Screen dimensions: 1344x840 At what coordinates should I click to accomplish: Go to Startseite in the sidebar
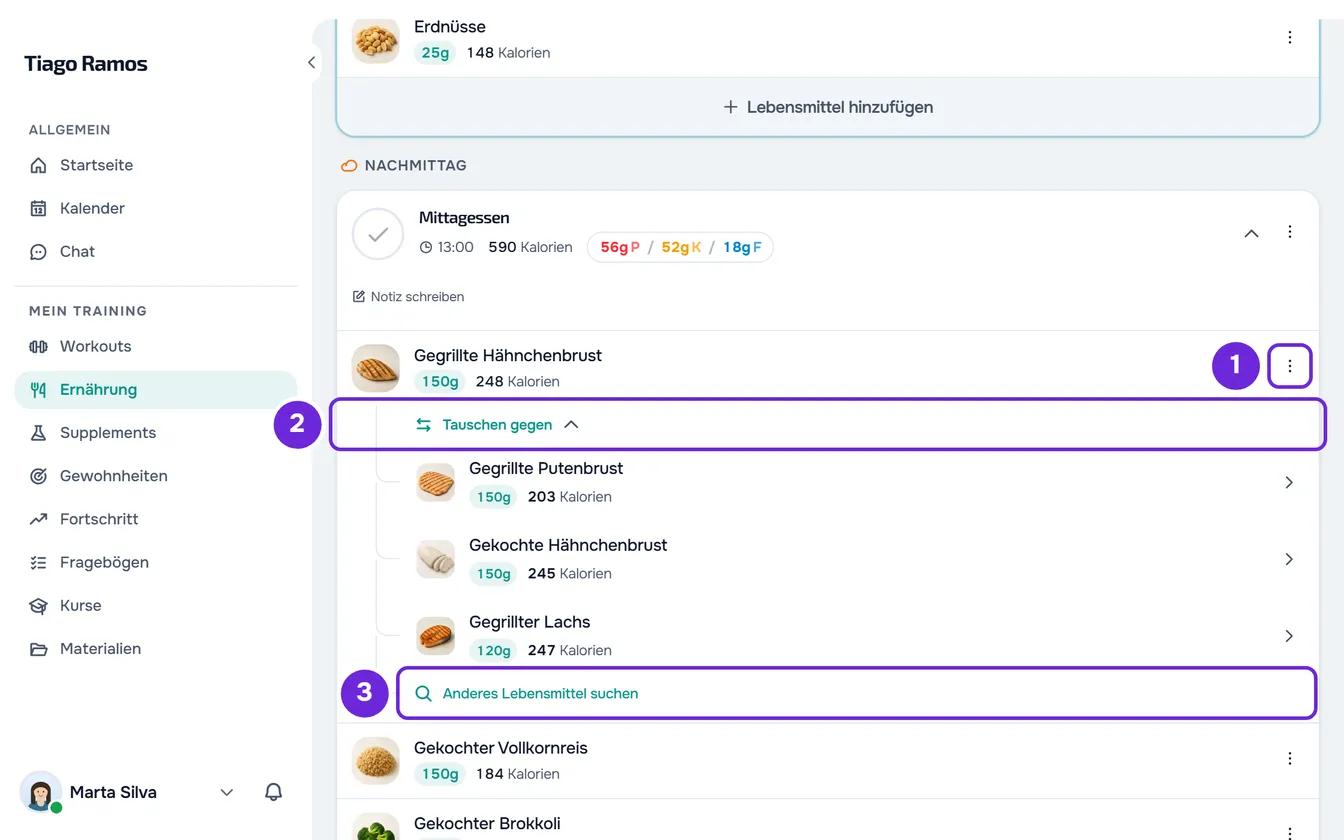click(x=156, y=165)
